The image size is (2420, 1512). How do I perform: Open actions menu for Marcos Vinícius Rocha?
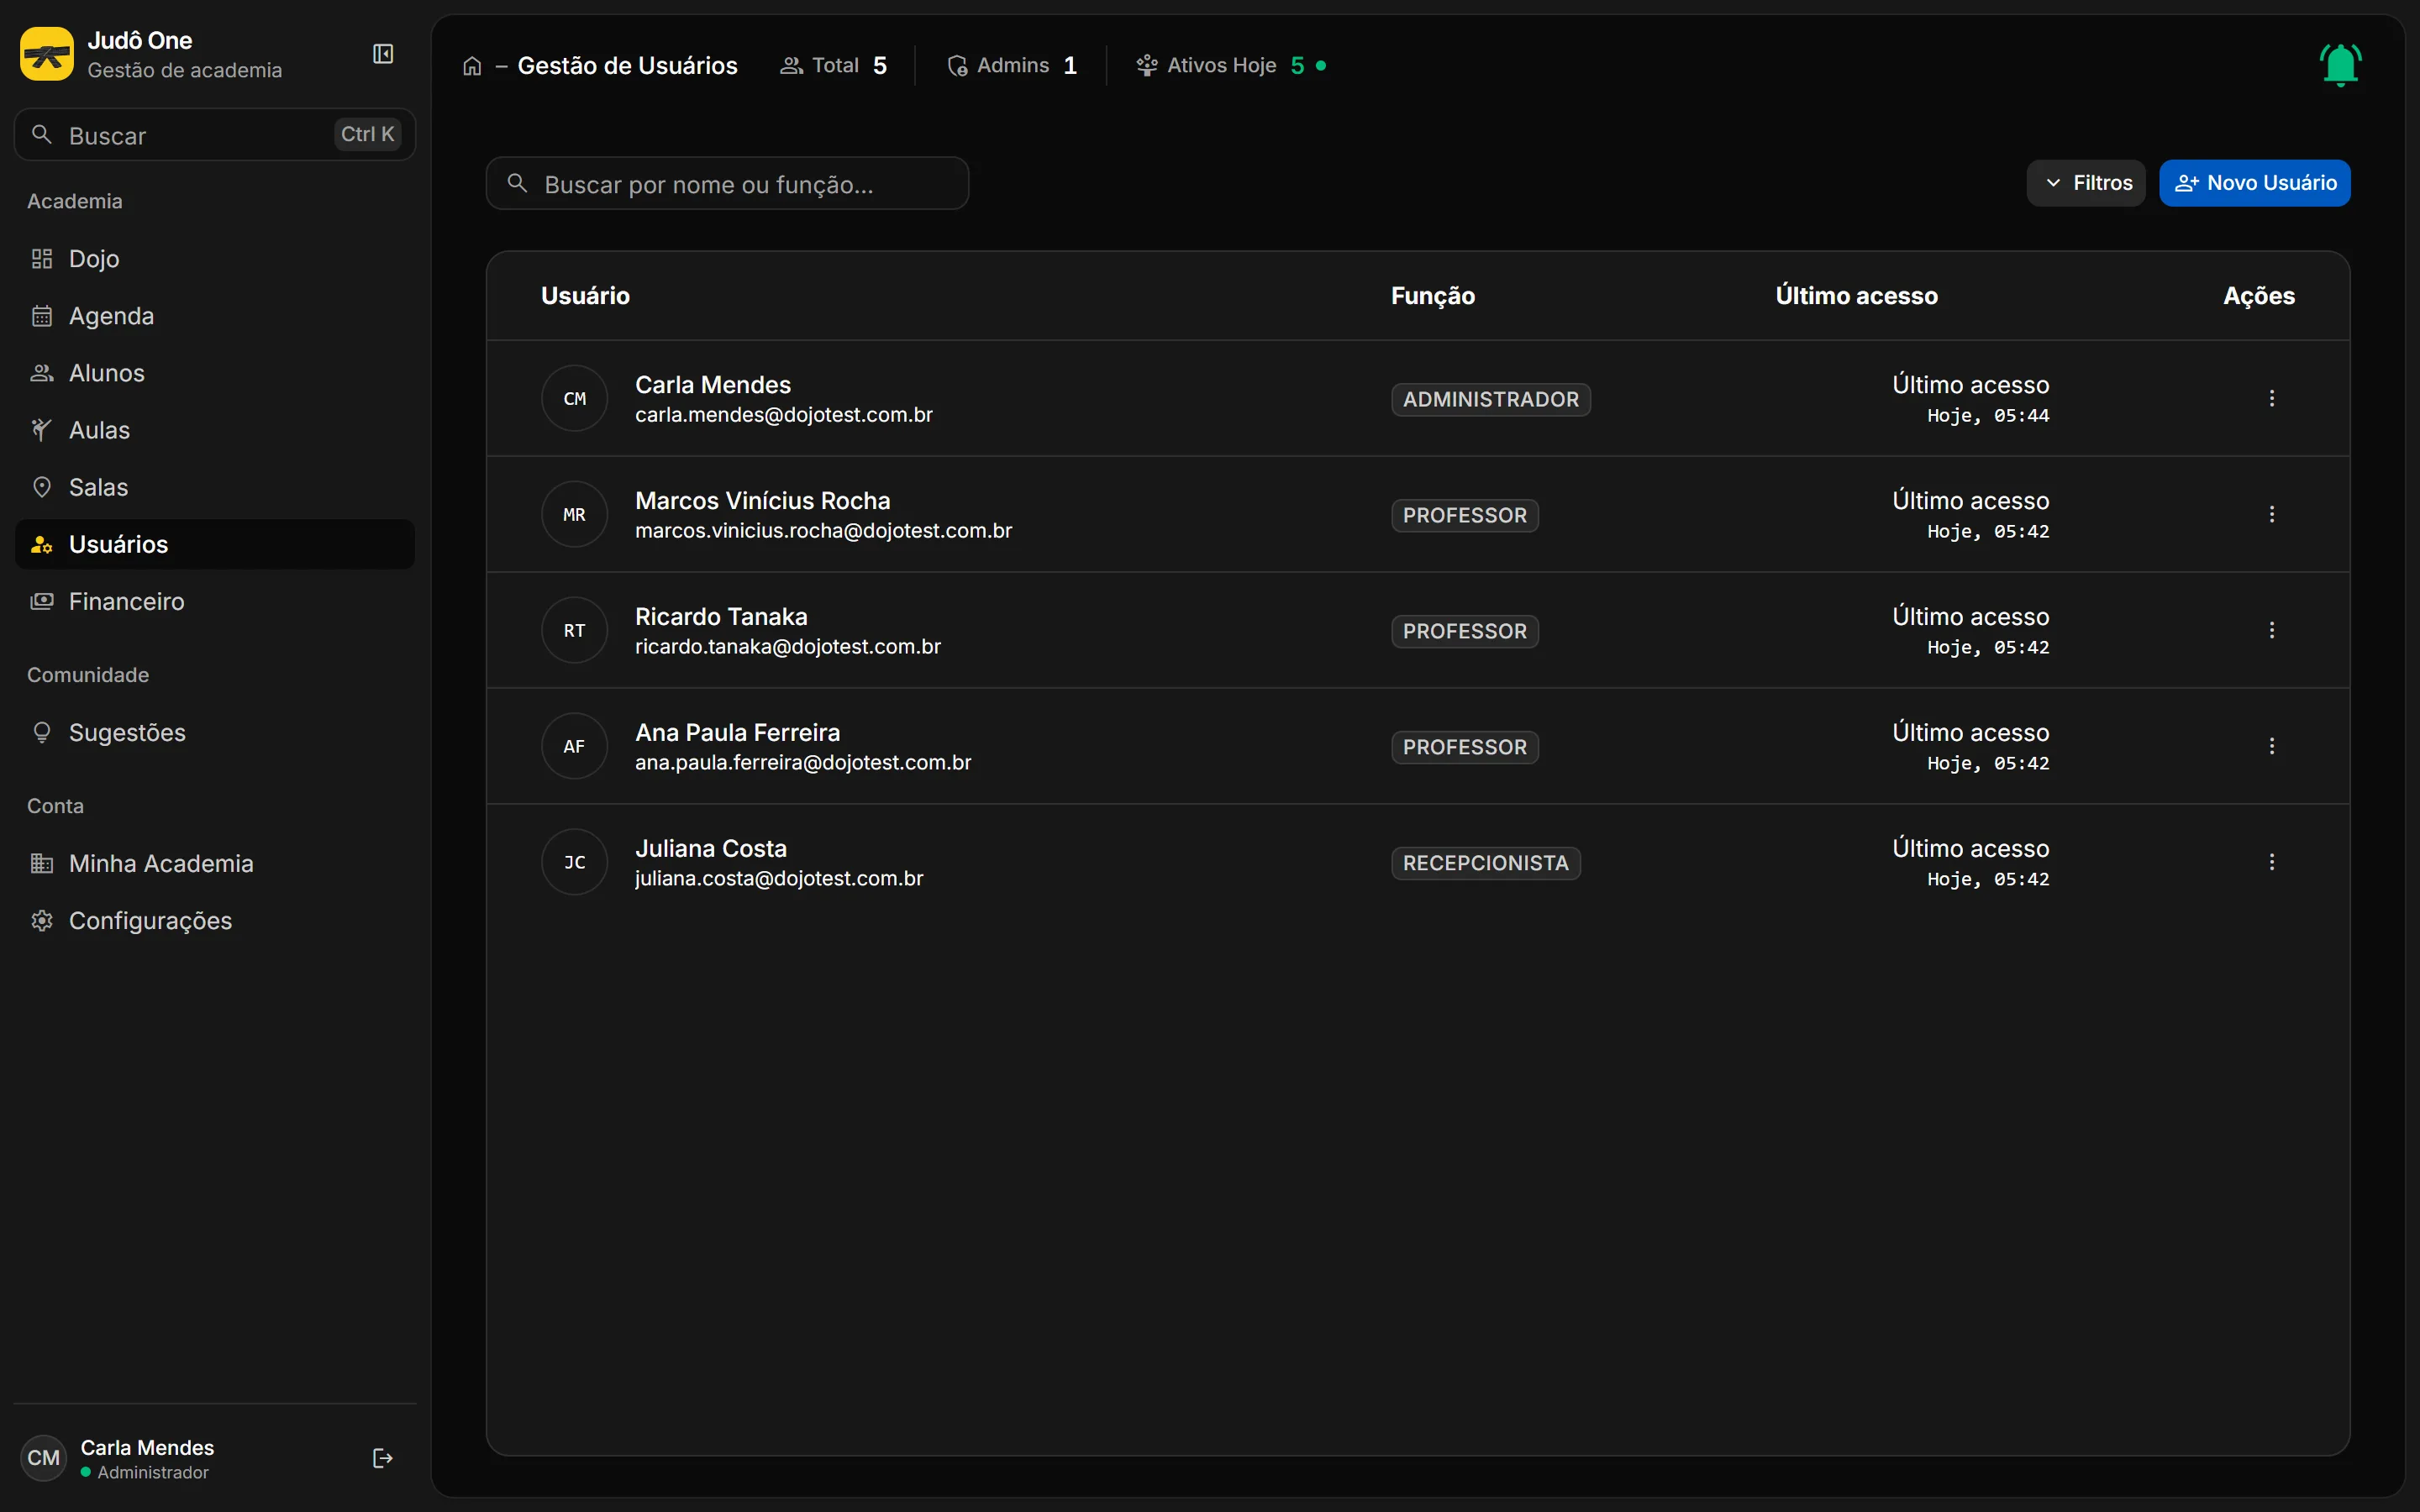[2272, 514]
